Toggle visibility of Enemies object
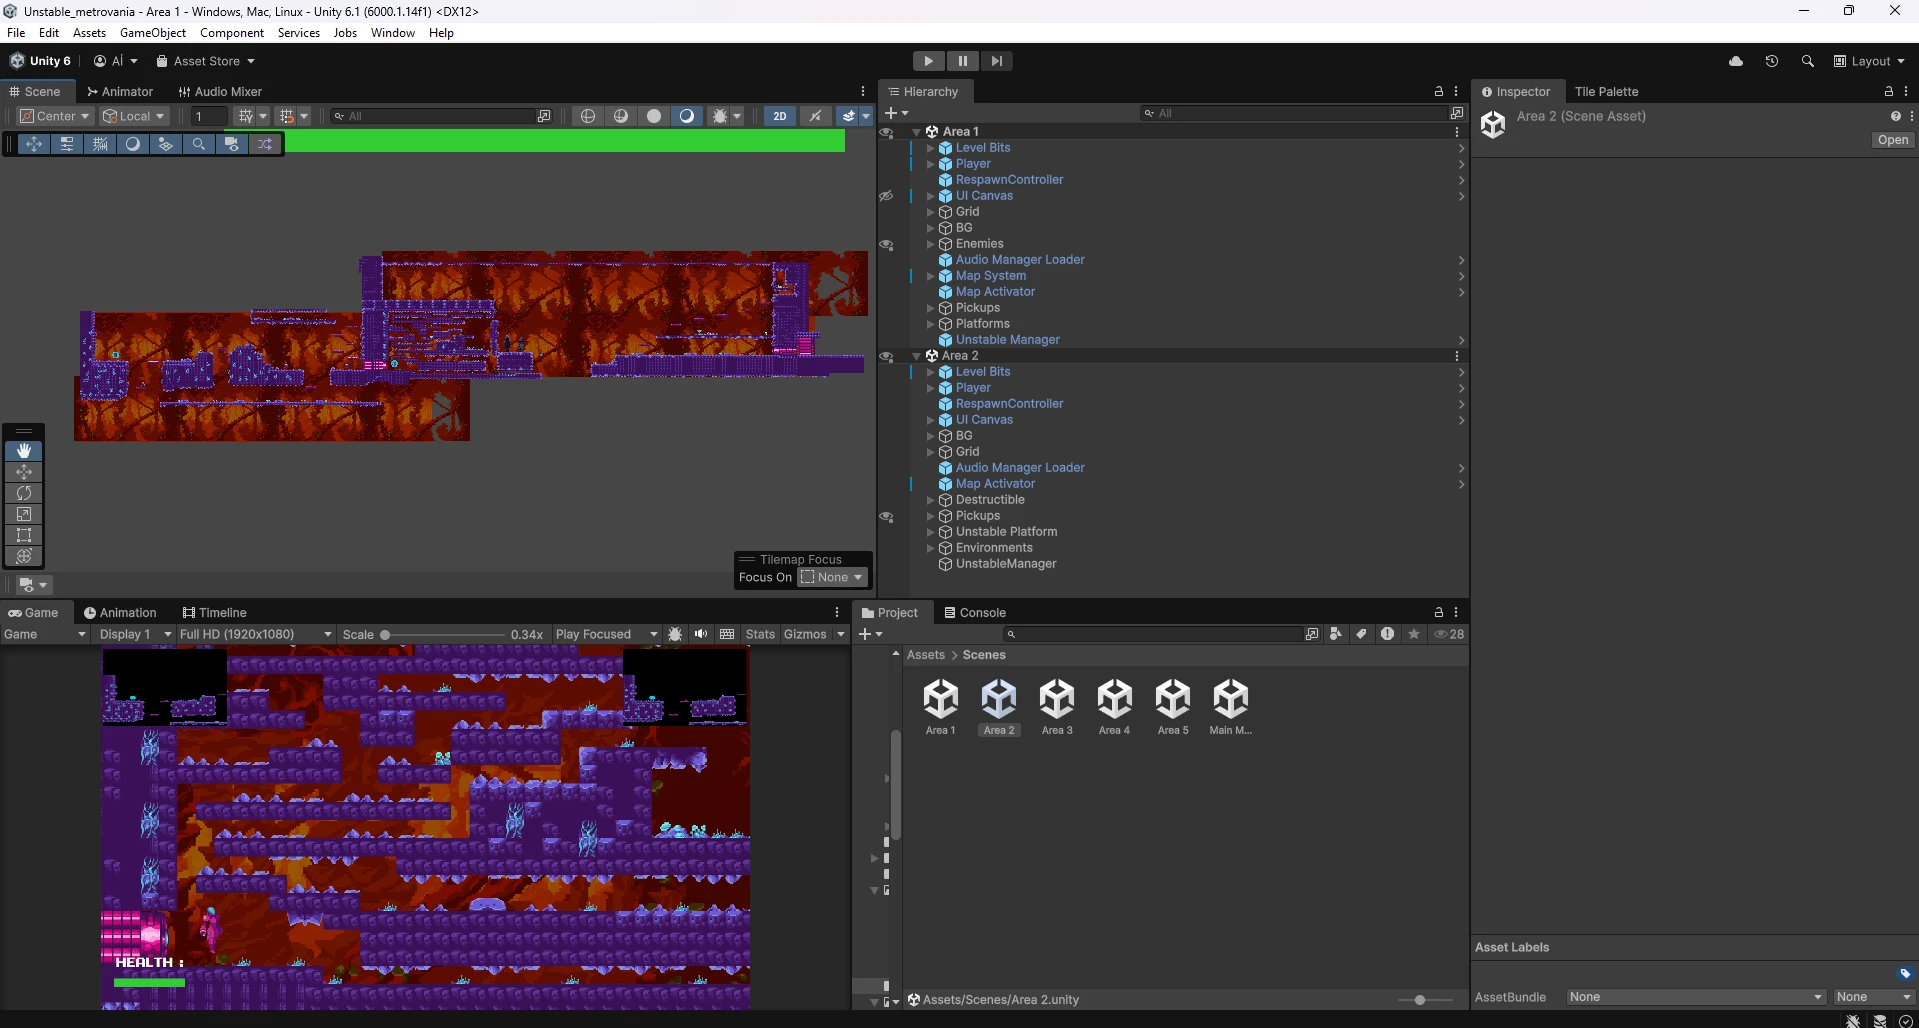Screen dimensions: 1919x1028 pos(886,244)
